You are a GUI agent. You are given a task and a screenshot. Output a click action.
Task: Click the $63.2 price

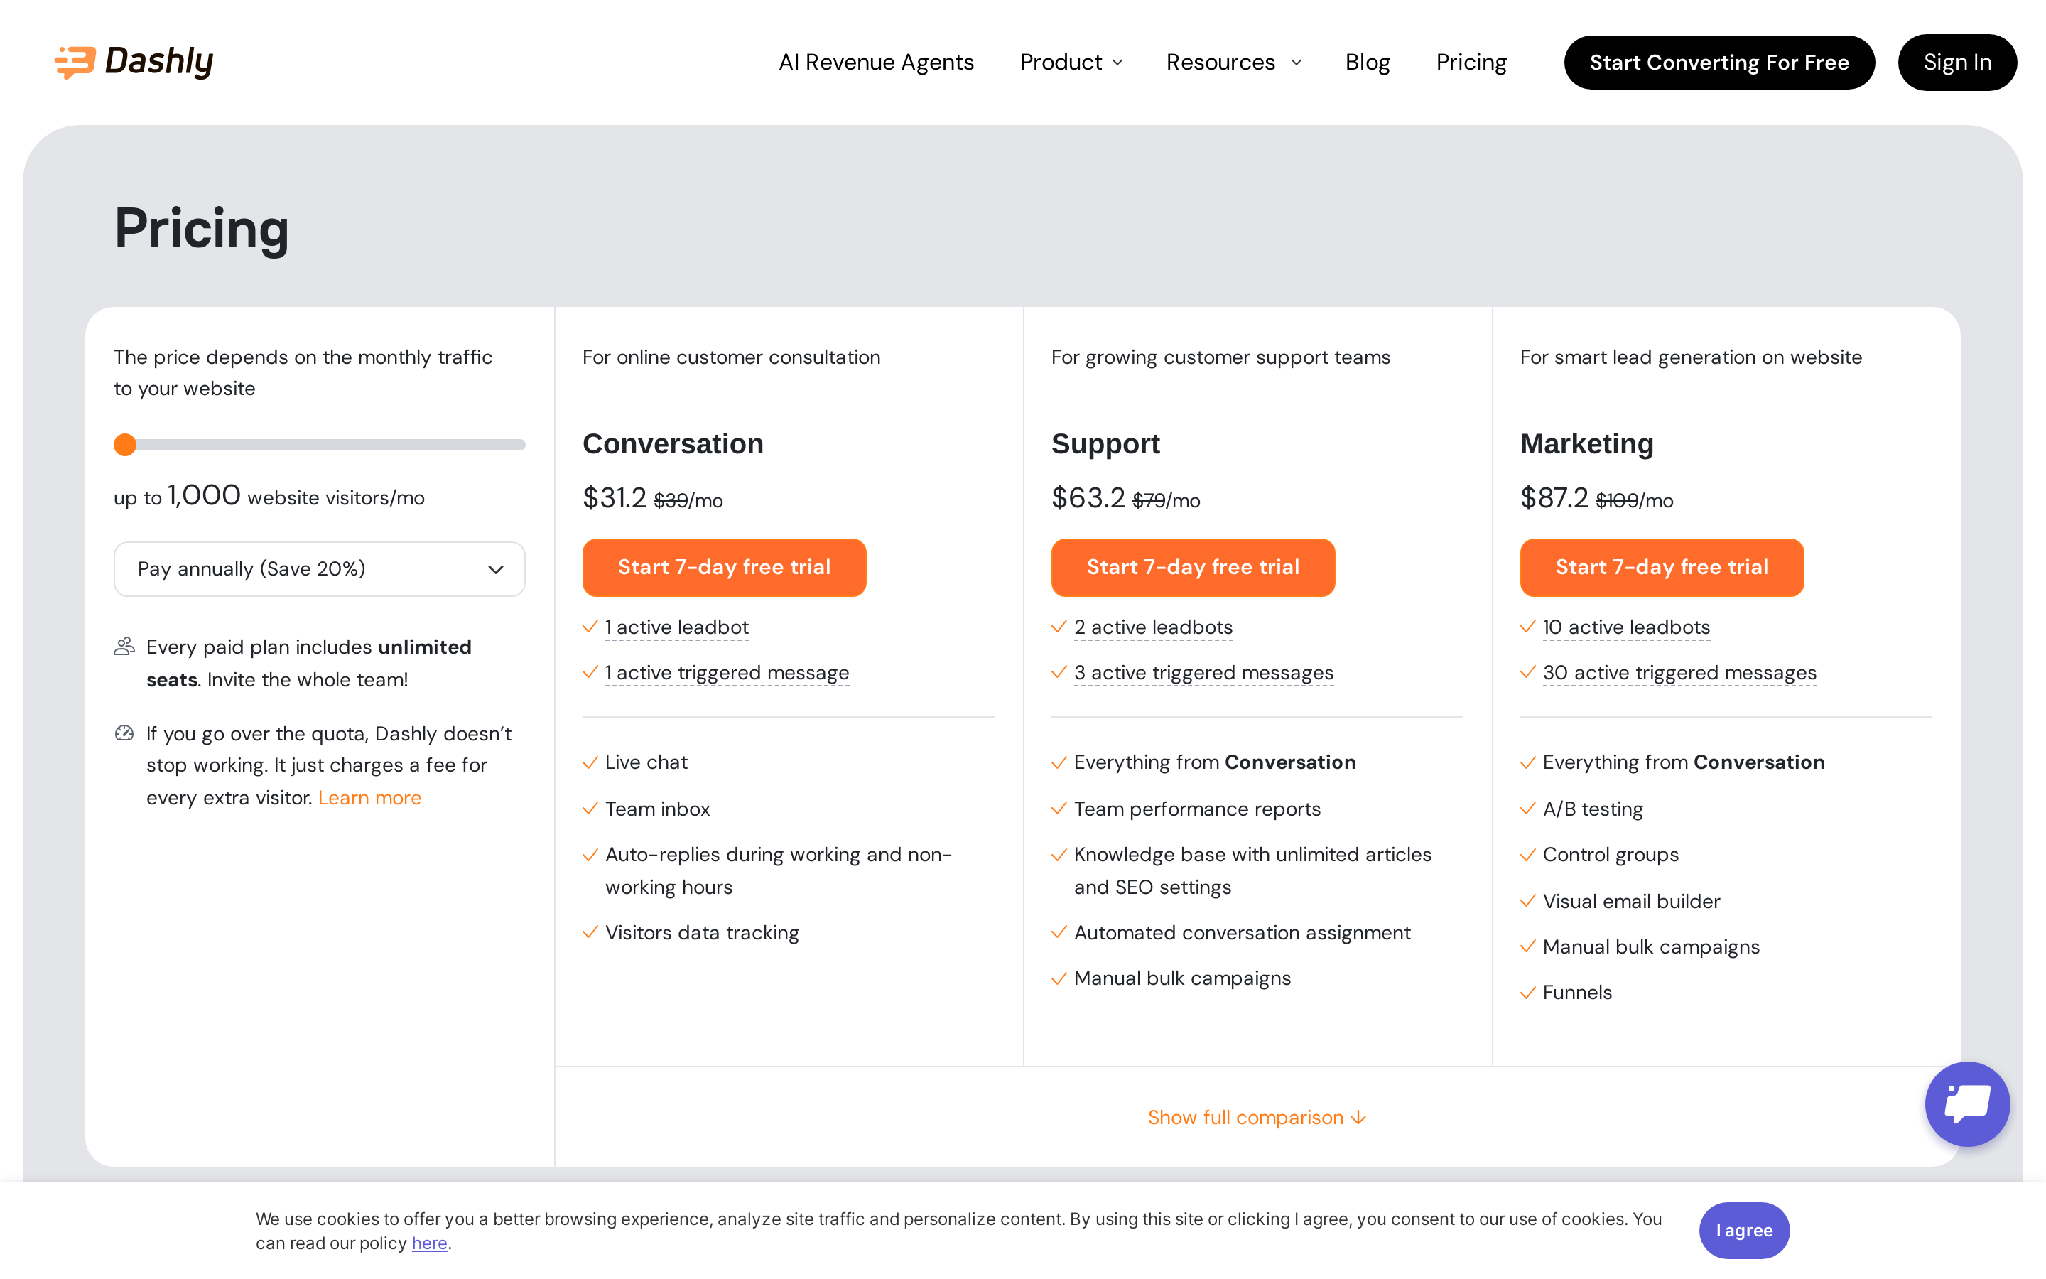coord(1088,497)
